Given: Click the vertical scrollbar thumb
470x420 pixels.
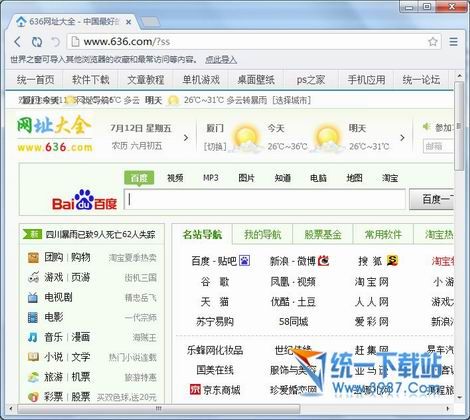Looking at the screenshot, I should [x=459, y=126].
